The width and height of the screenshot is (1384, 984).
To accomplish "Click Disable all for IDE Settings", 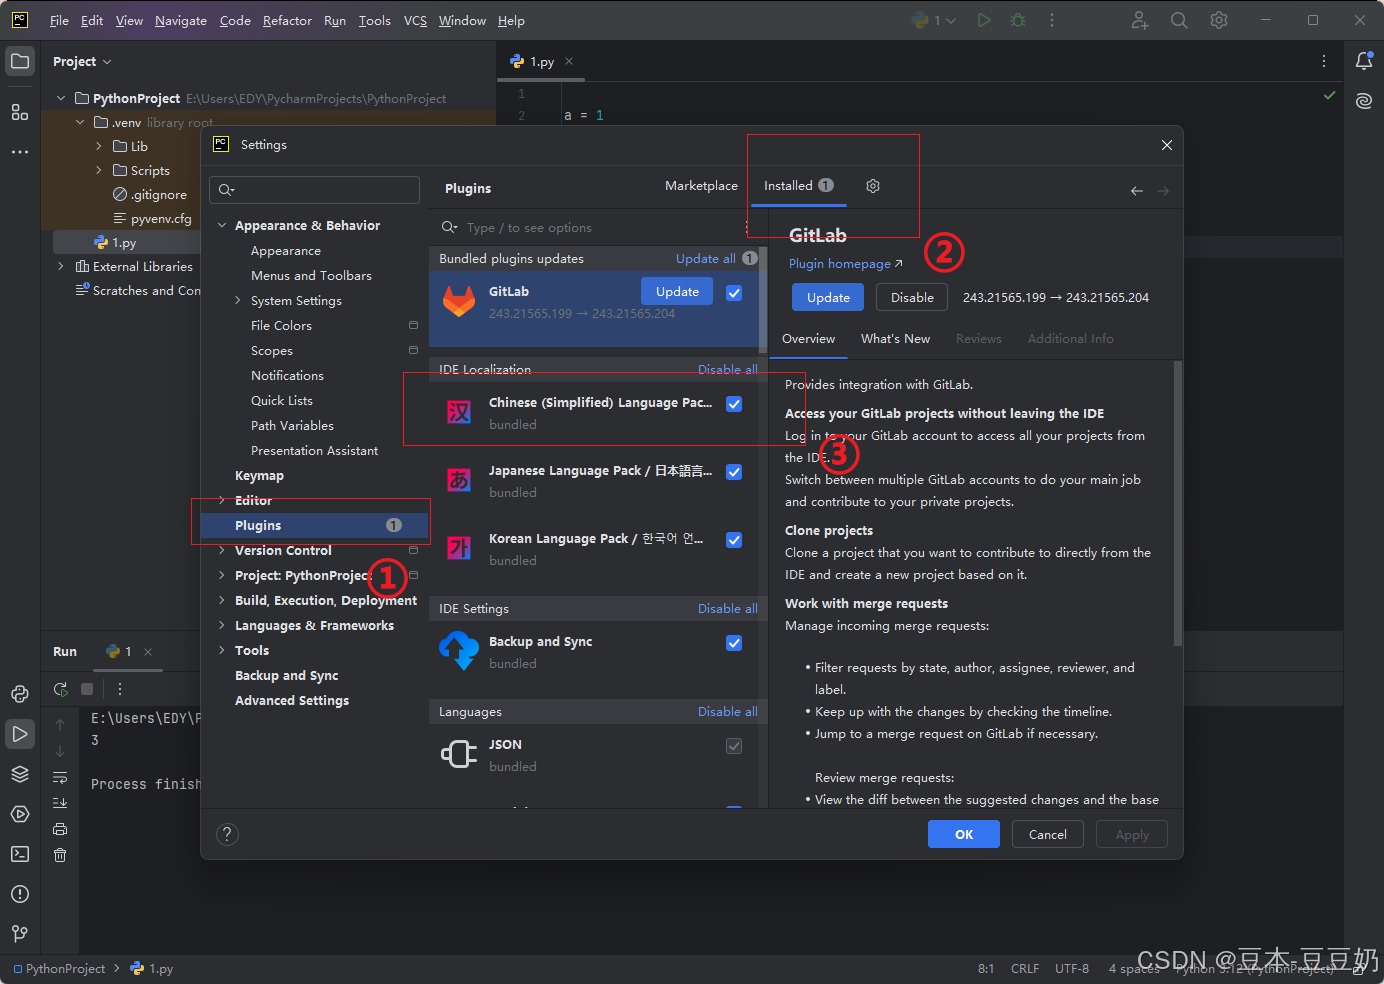I will click(727, 608).
